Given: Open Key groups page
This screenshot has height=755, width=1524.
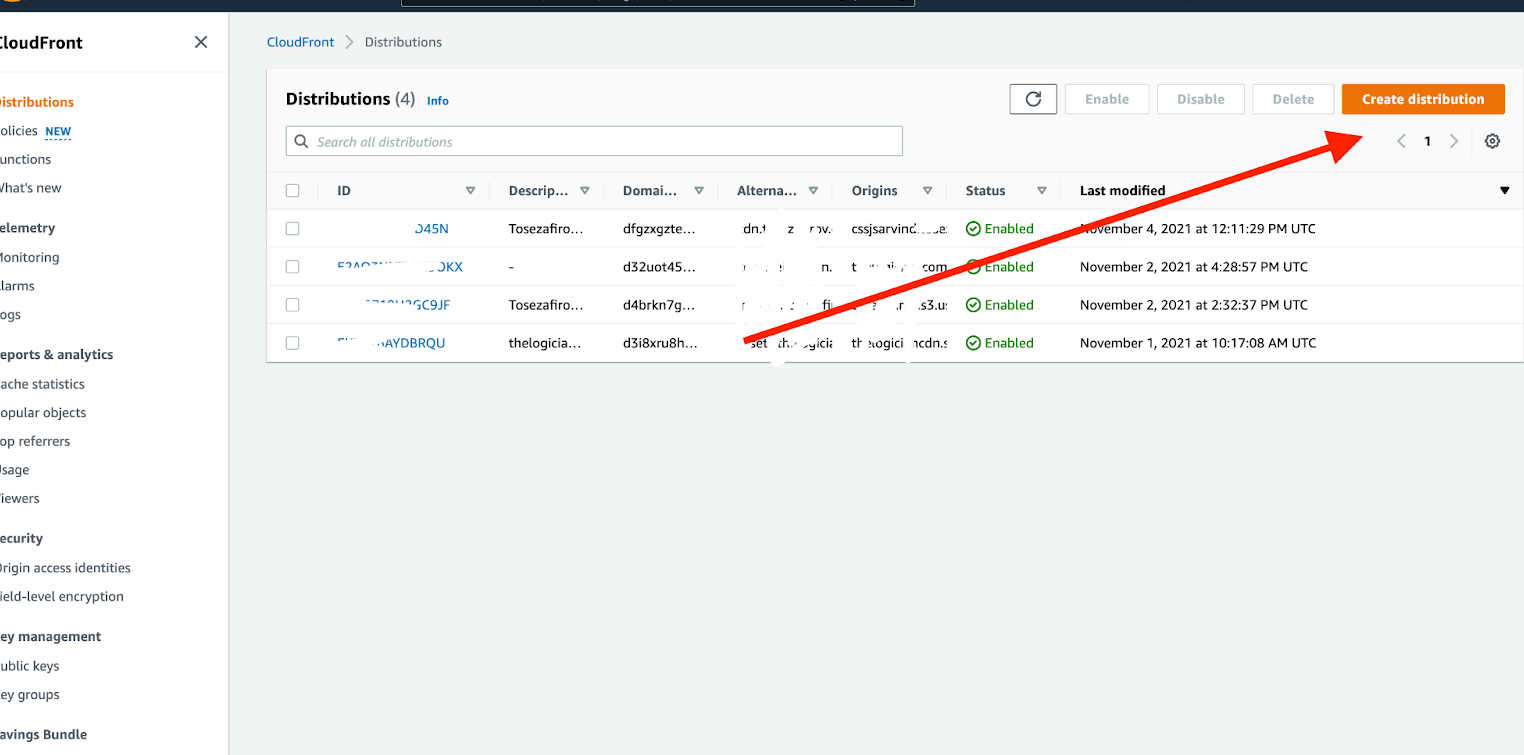Looking at the screenshot, I should 29,695.
